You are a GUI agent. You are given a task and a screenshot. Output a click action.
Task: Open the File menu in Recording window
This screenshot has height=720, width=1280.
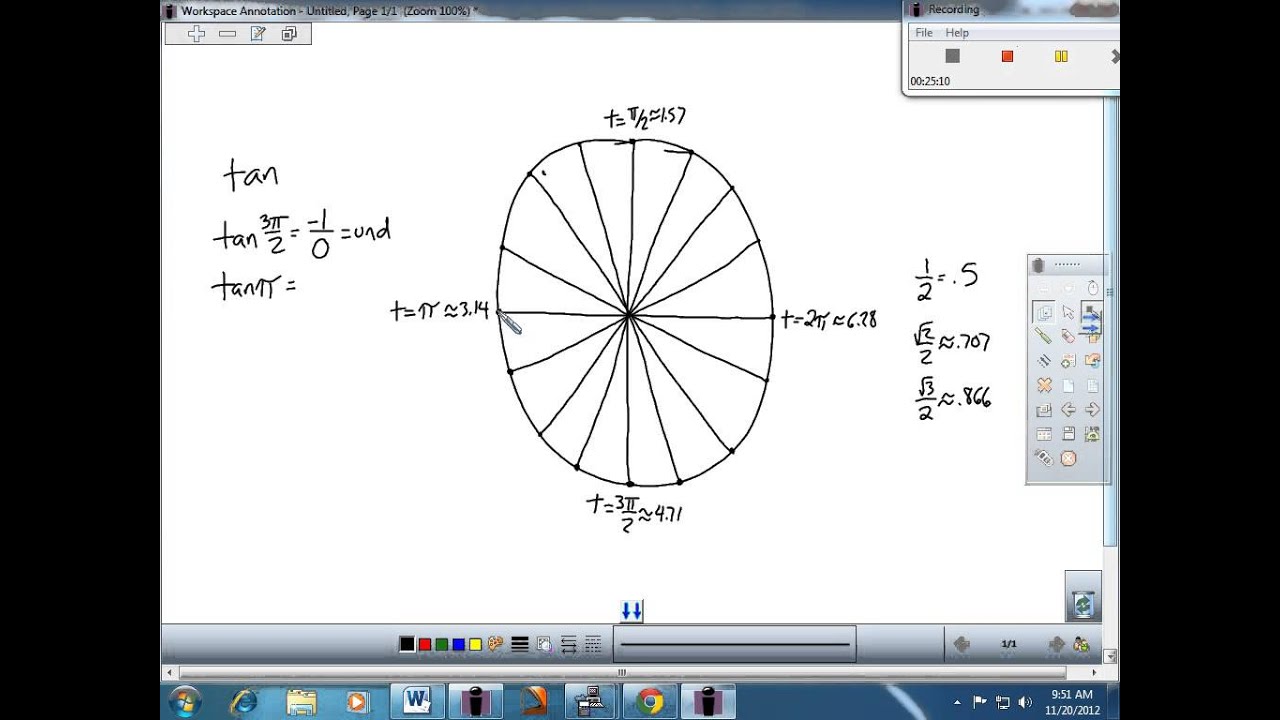[x=924, y=33]
